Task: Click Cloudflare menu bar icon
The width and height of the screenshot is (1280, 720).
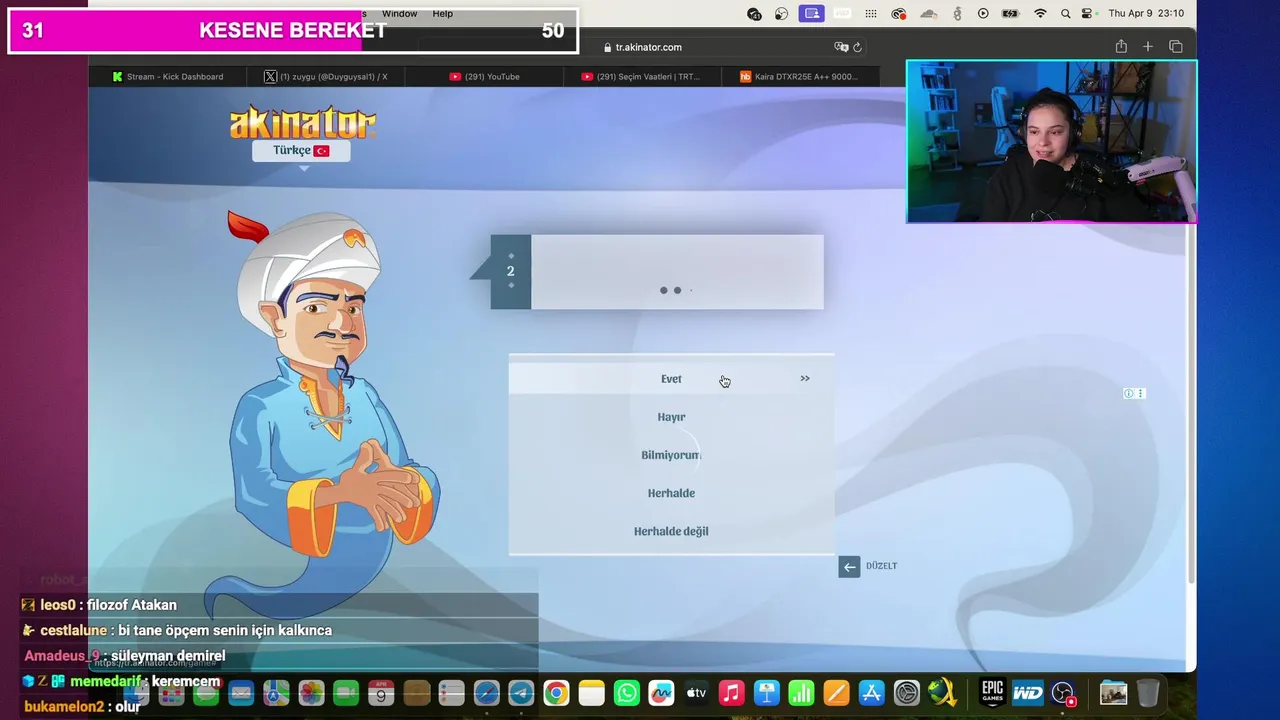Action: (929, 13)
